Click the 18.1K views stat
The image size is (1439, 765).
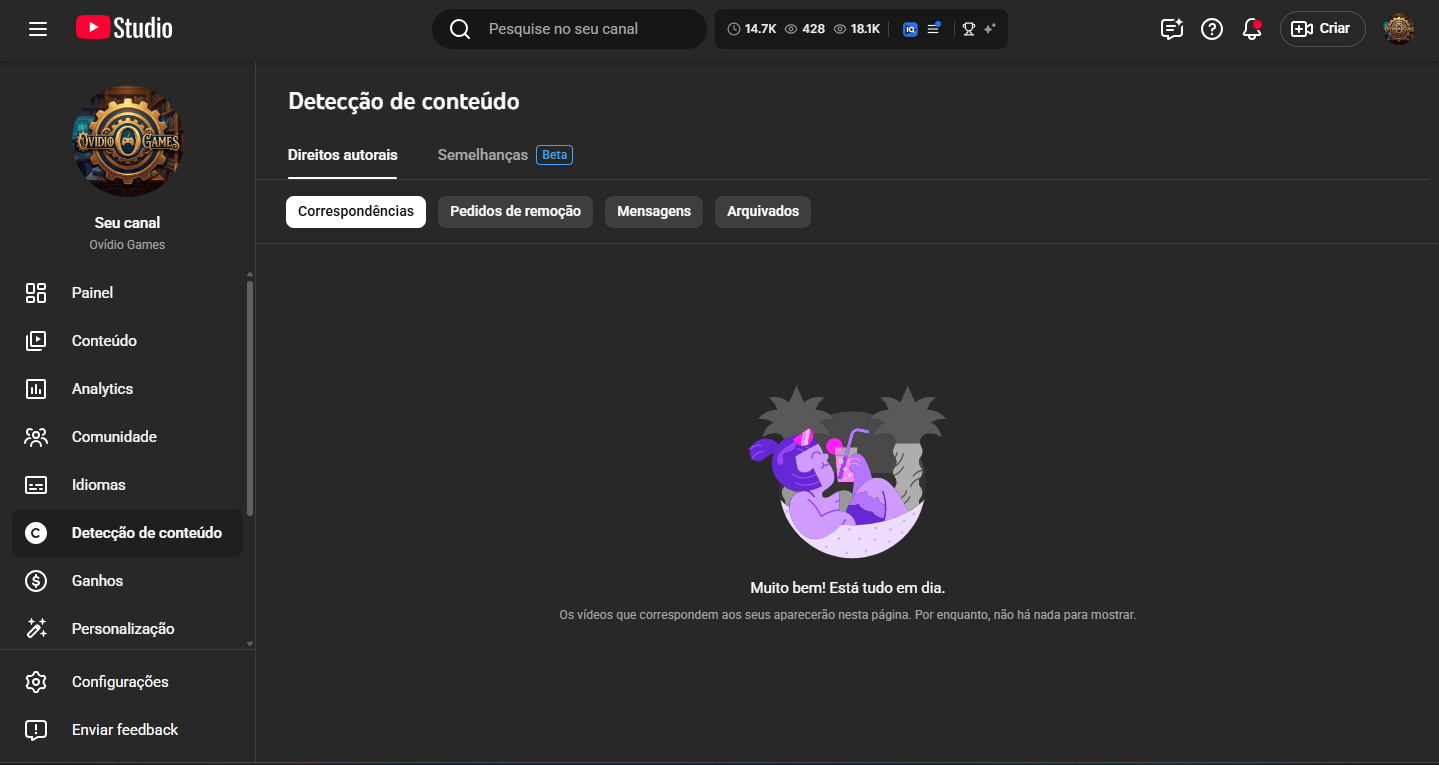coord(857,29)
